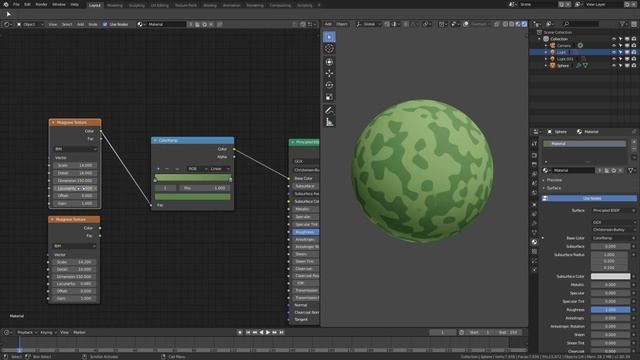Select the Select Box tool in viewport
Viewport: 640px width, 360px height.
click(x=329, y=37)
